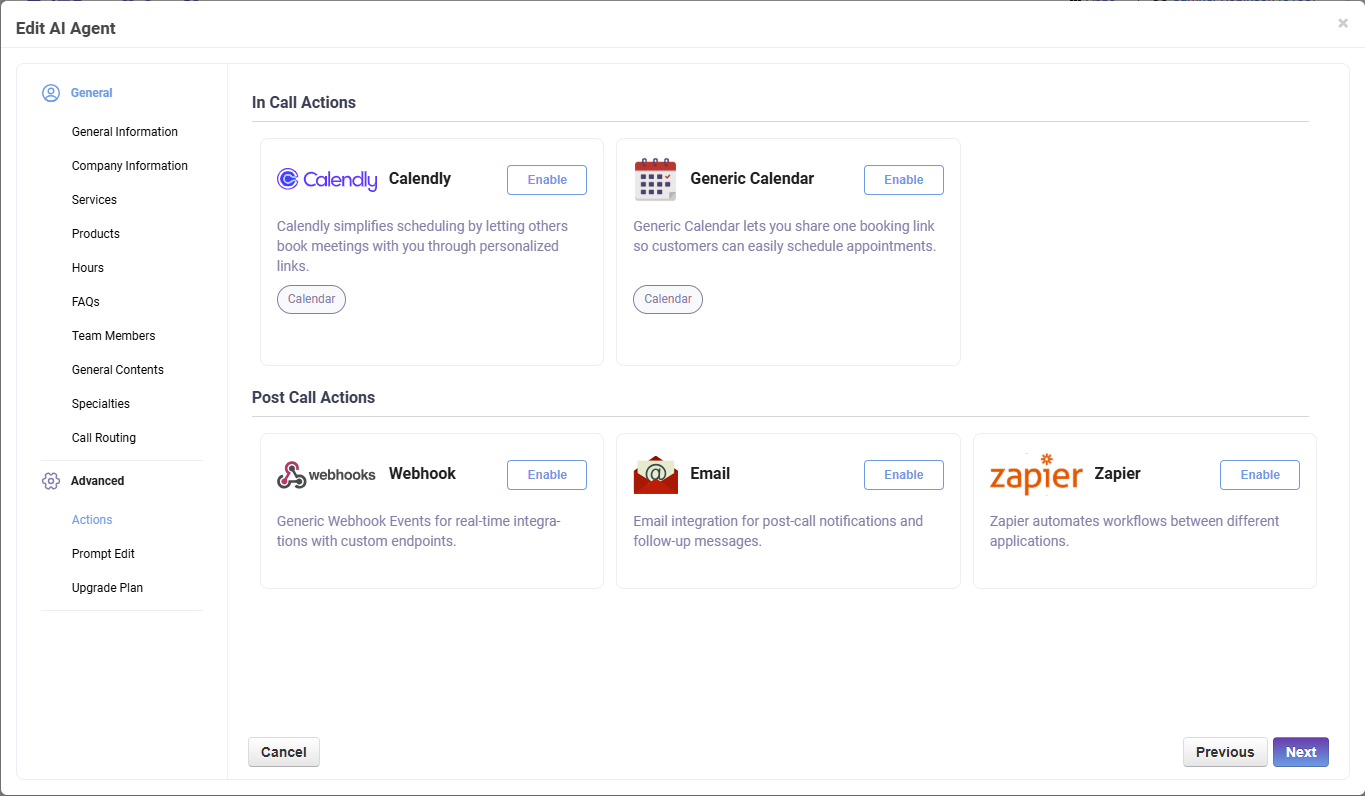The height and width of the screenshot is (796, 1365).
Task: Cancel editing the AI agent
Action: tap(284, 752)
